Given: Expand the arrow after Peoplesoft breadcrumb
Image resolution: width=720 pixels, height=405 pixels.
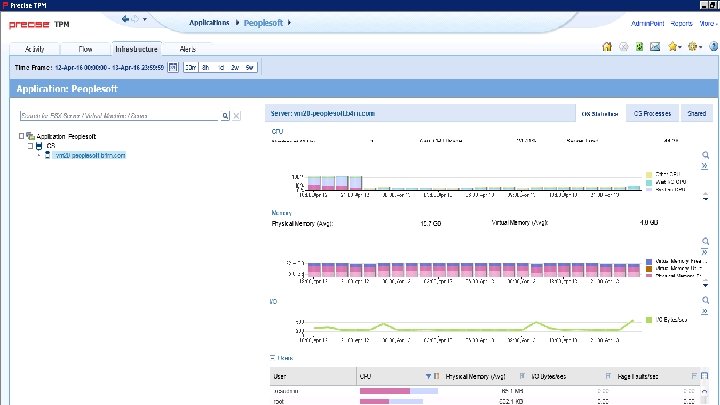Looking at the screenshot, I should (x=289, y=22).
